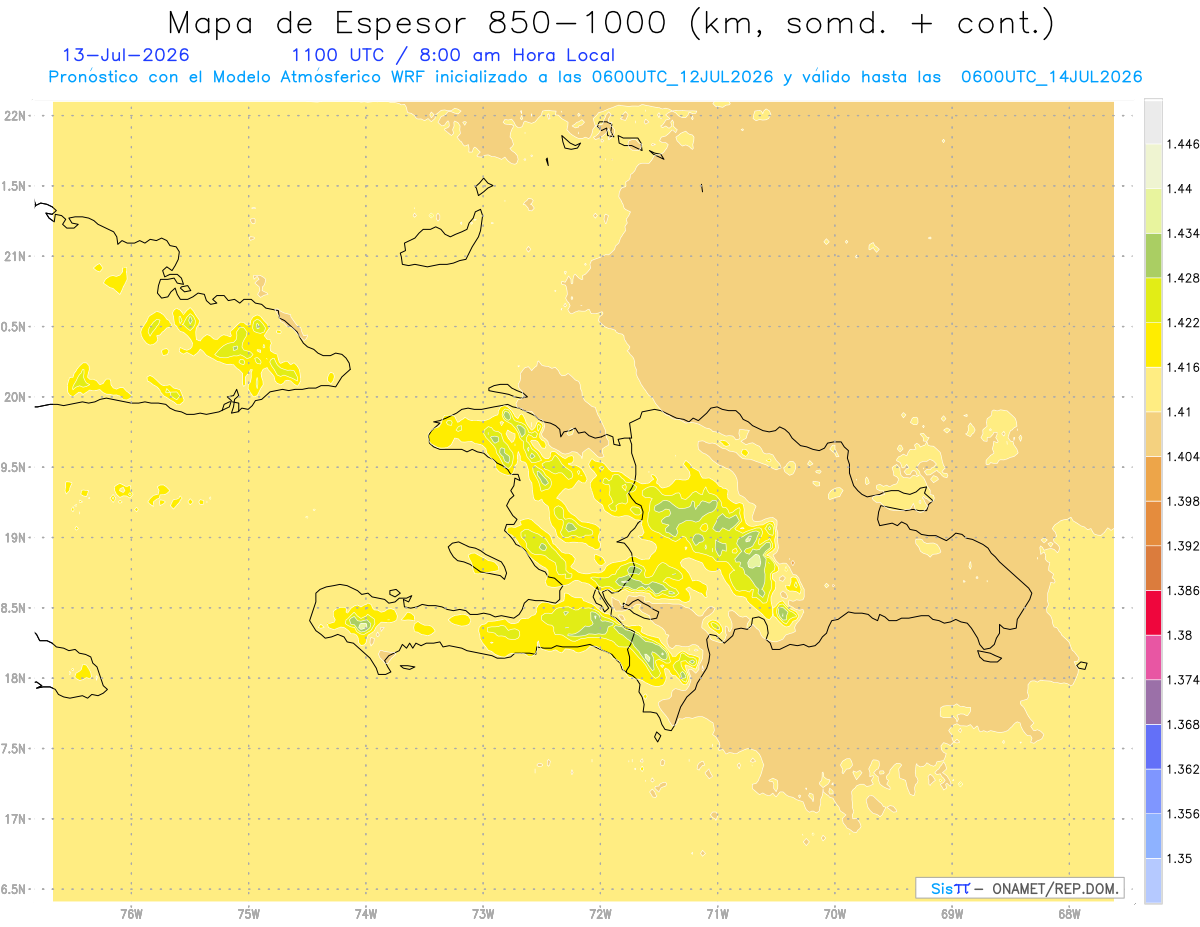Click the 76W longitude label
1200x927 pixels.
[x=131, y=915]
